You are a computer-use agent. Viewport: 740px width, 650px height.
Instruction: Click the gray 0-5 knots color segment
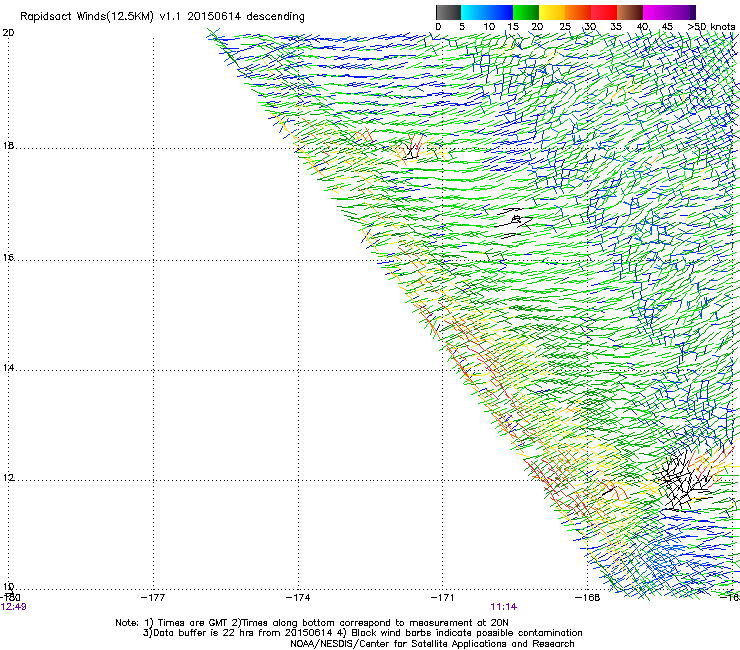tap(448, 12)
